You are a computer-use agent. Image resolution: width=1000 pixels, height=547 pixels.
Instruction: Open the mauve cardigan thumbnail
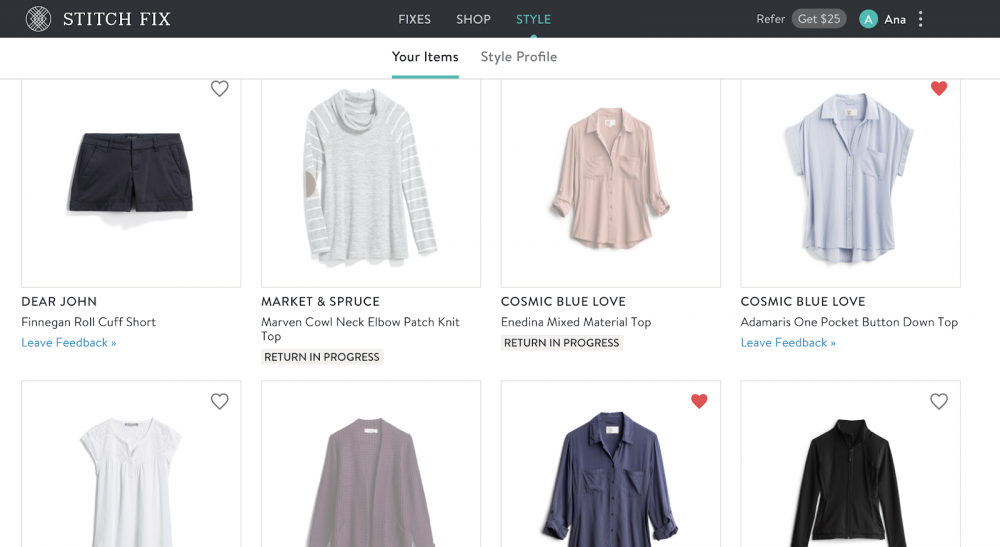(370, 470)
